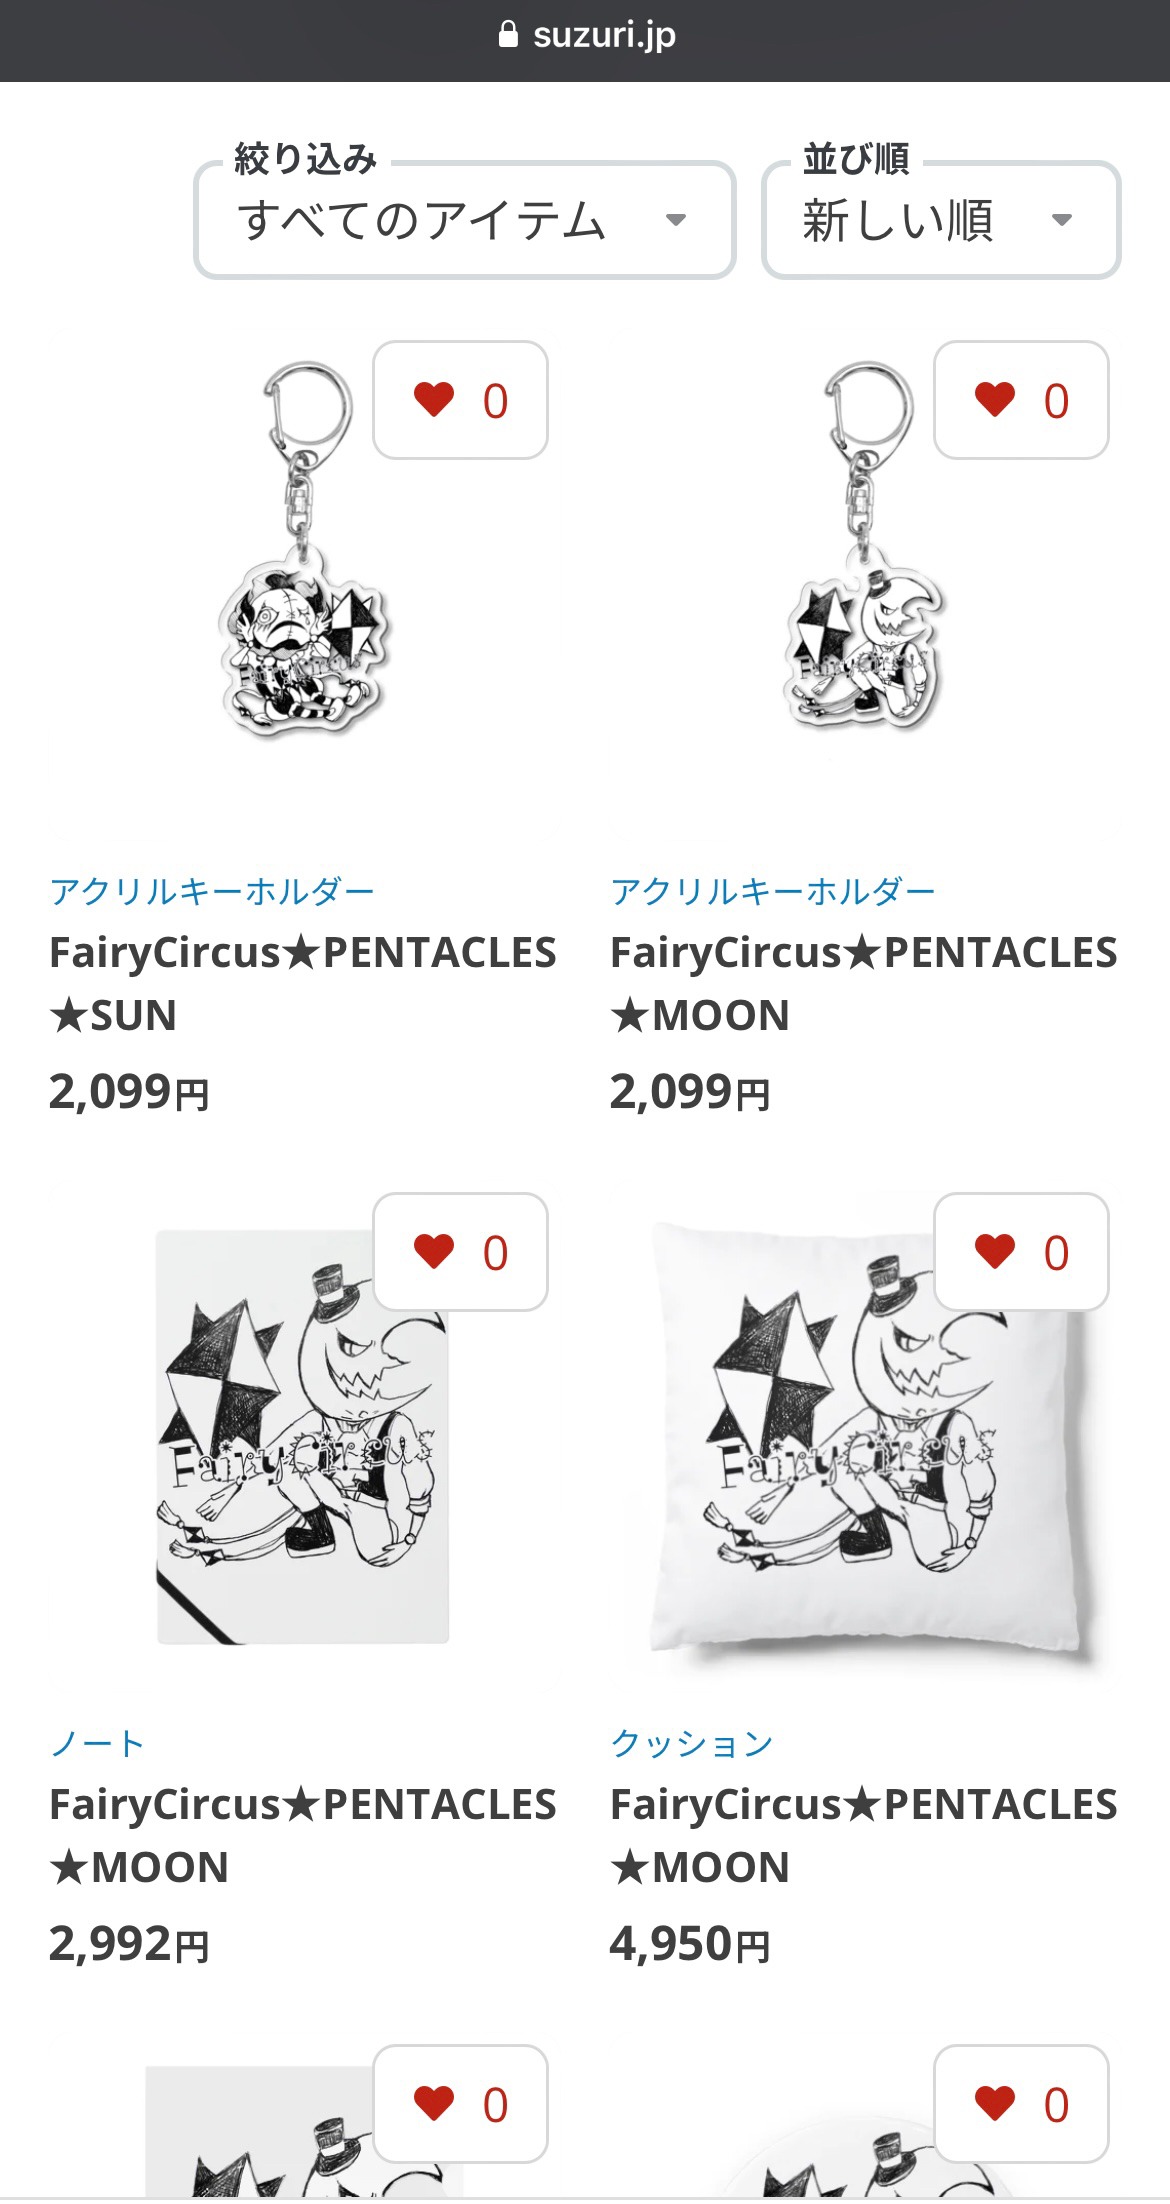Screen dimensions: 1170x2204
Task: Open the すべてのアイテム filter dropdown
Action: click(x=465, y=220)
